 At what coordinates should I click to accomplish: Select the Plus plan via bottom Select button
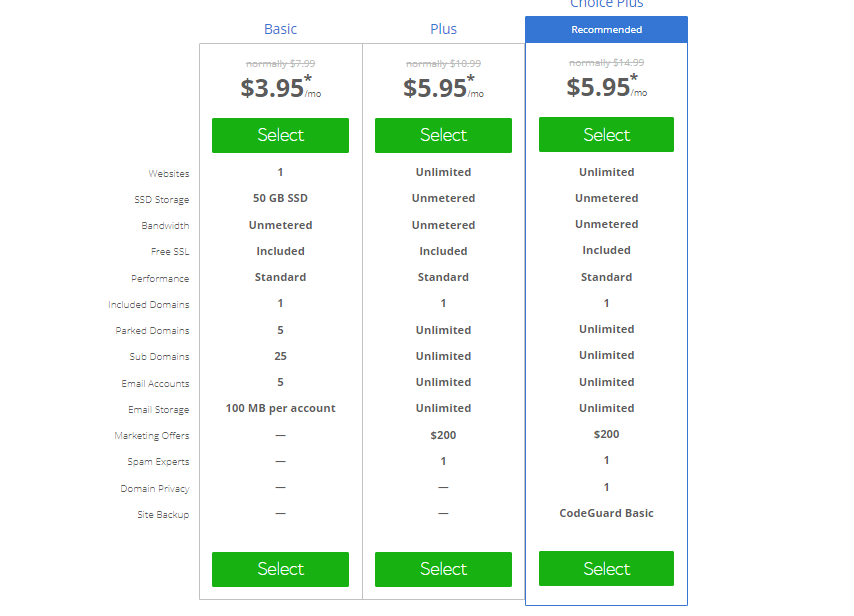click(443, 569)
